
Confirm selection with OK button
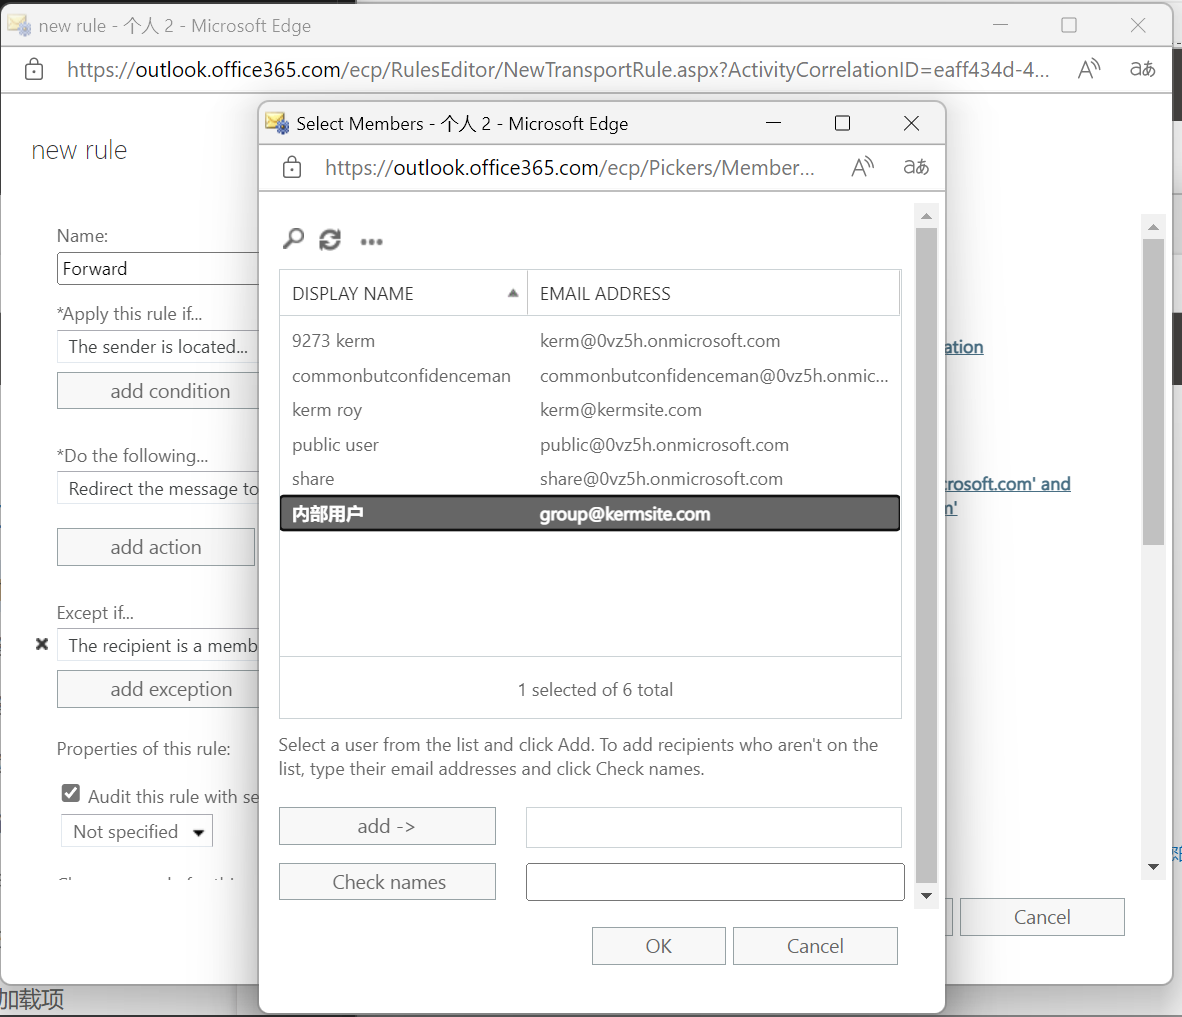click(658, 946)
